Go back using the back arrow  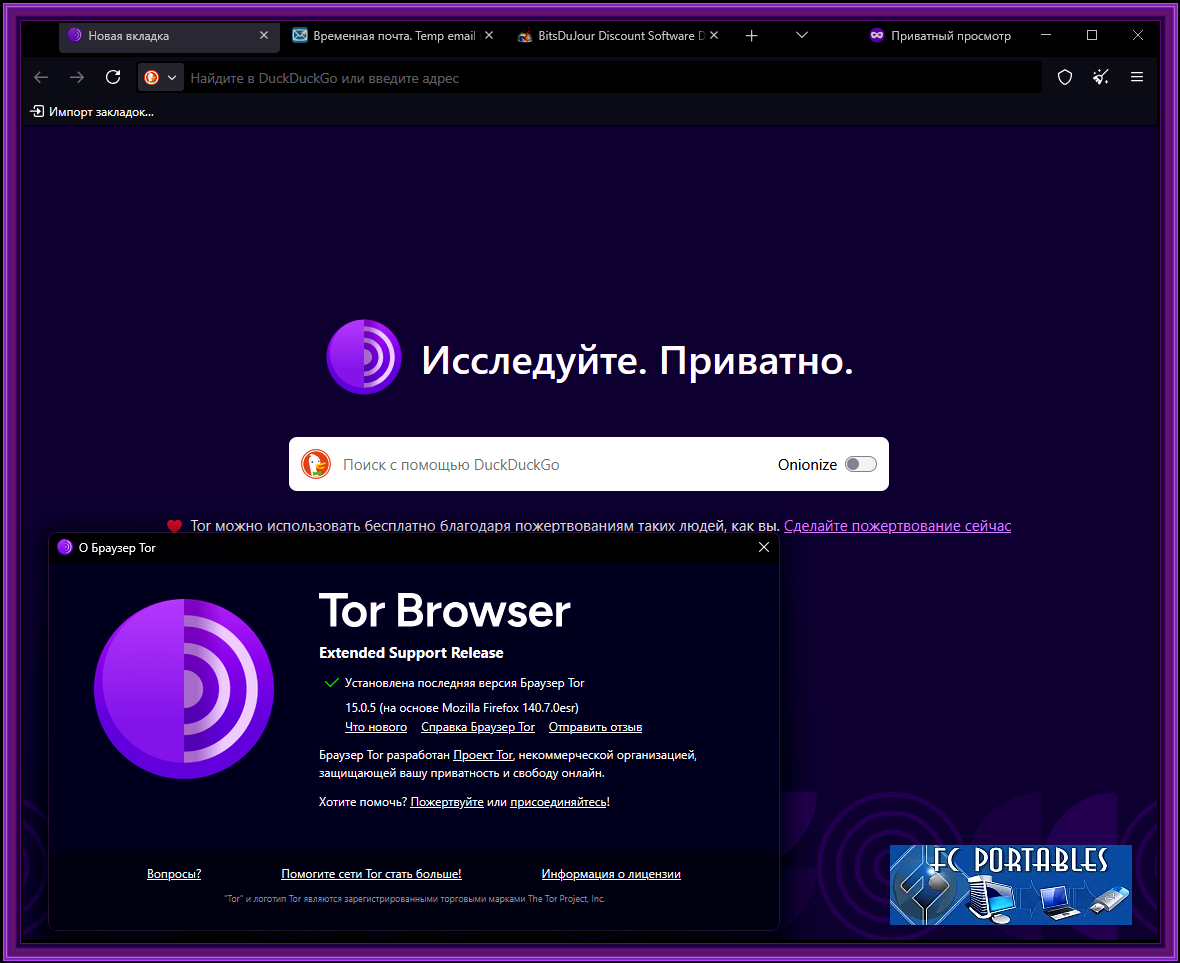pyautogui.click(x=41, y=77)
